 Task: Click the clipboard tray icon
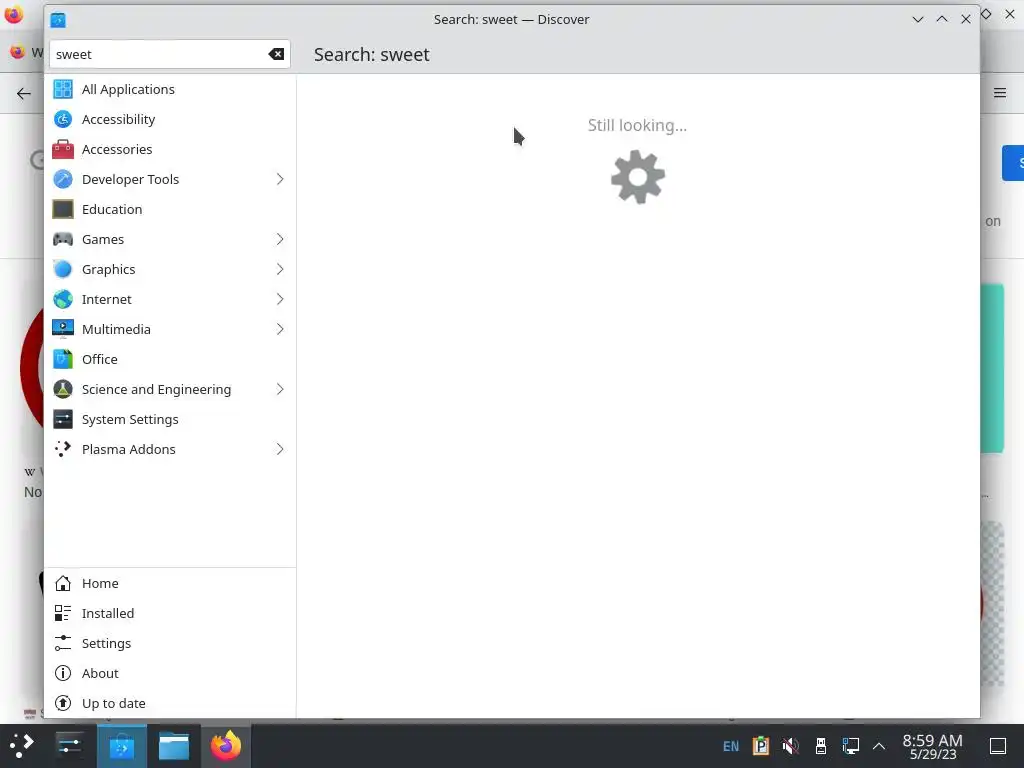coord(761,746)
